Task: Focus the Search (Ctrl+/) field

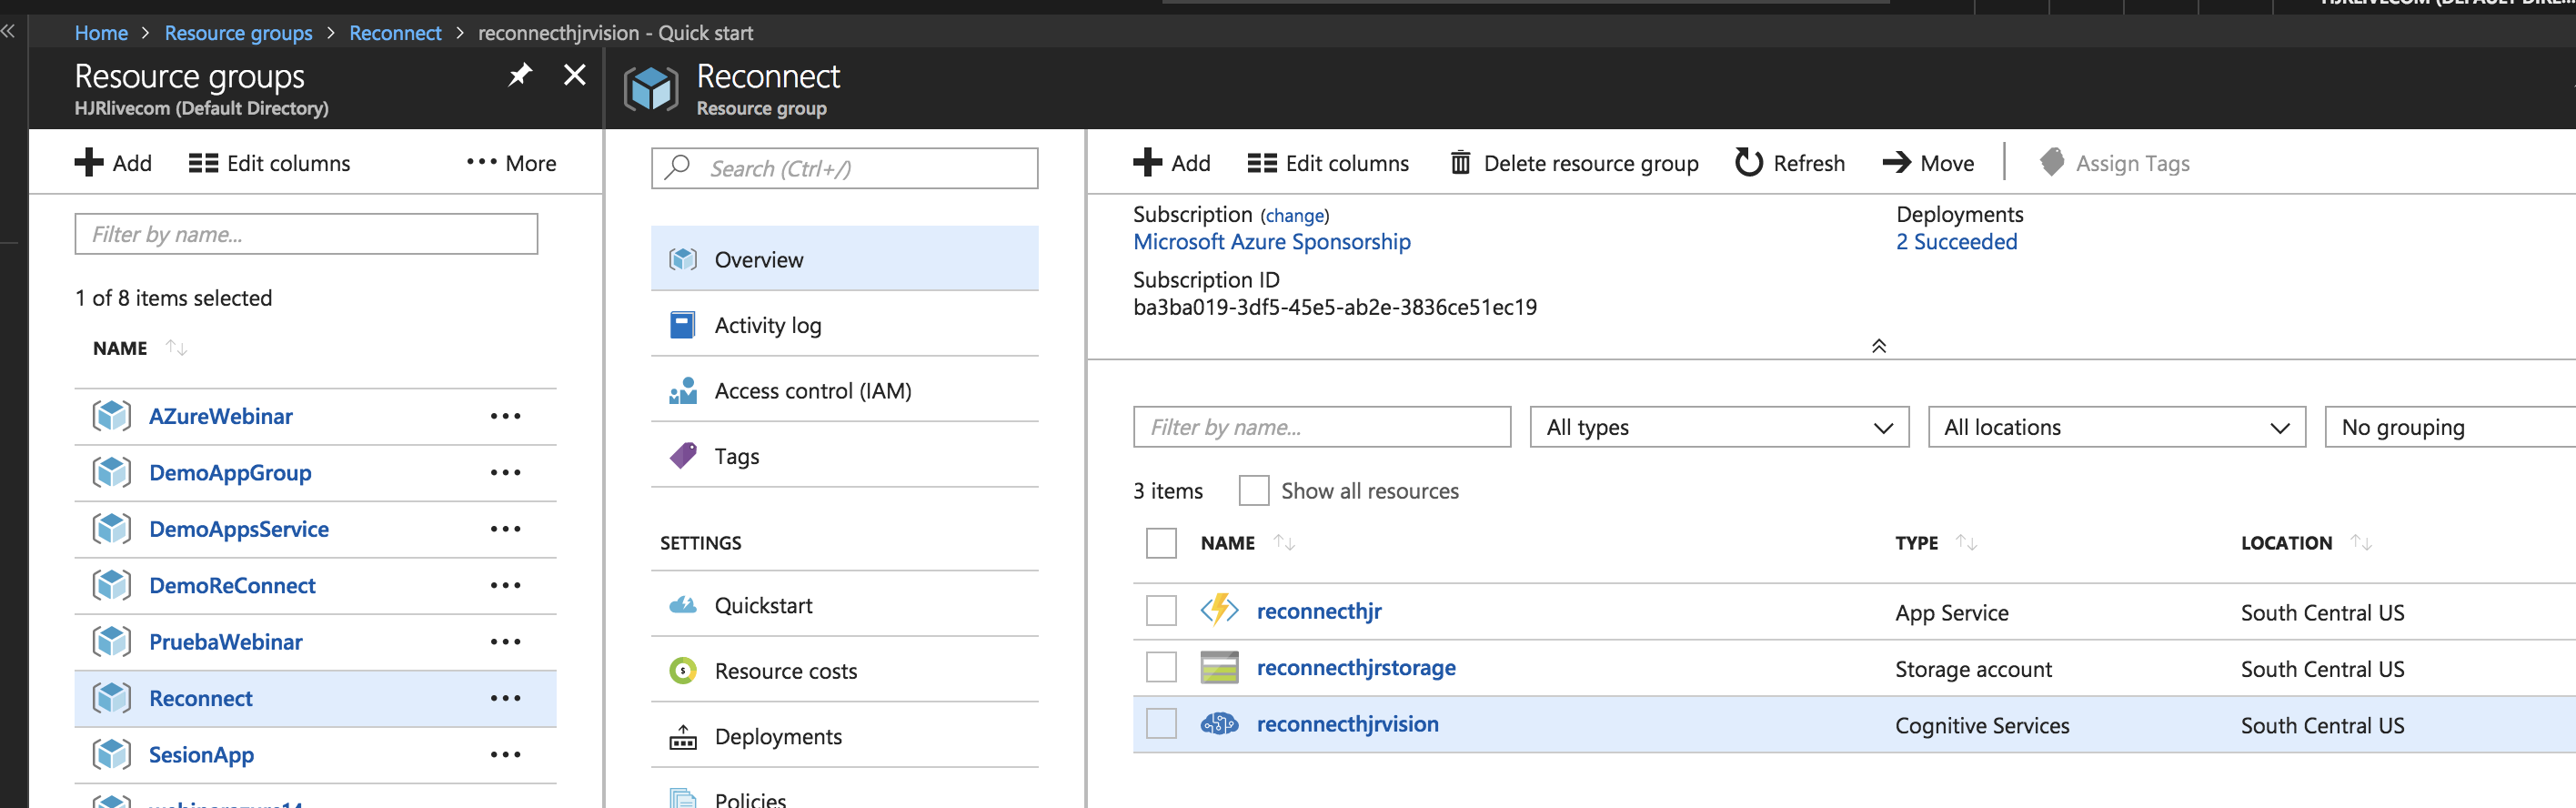Action: click(844, 168)
